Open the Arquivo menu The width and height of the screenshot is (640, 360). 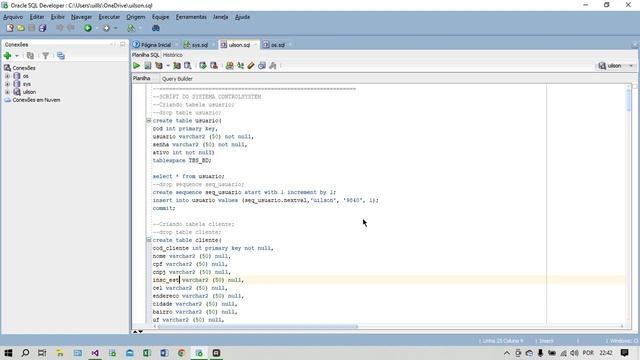click(x=13, y=17)
